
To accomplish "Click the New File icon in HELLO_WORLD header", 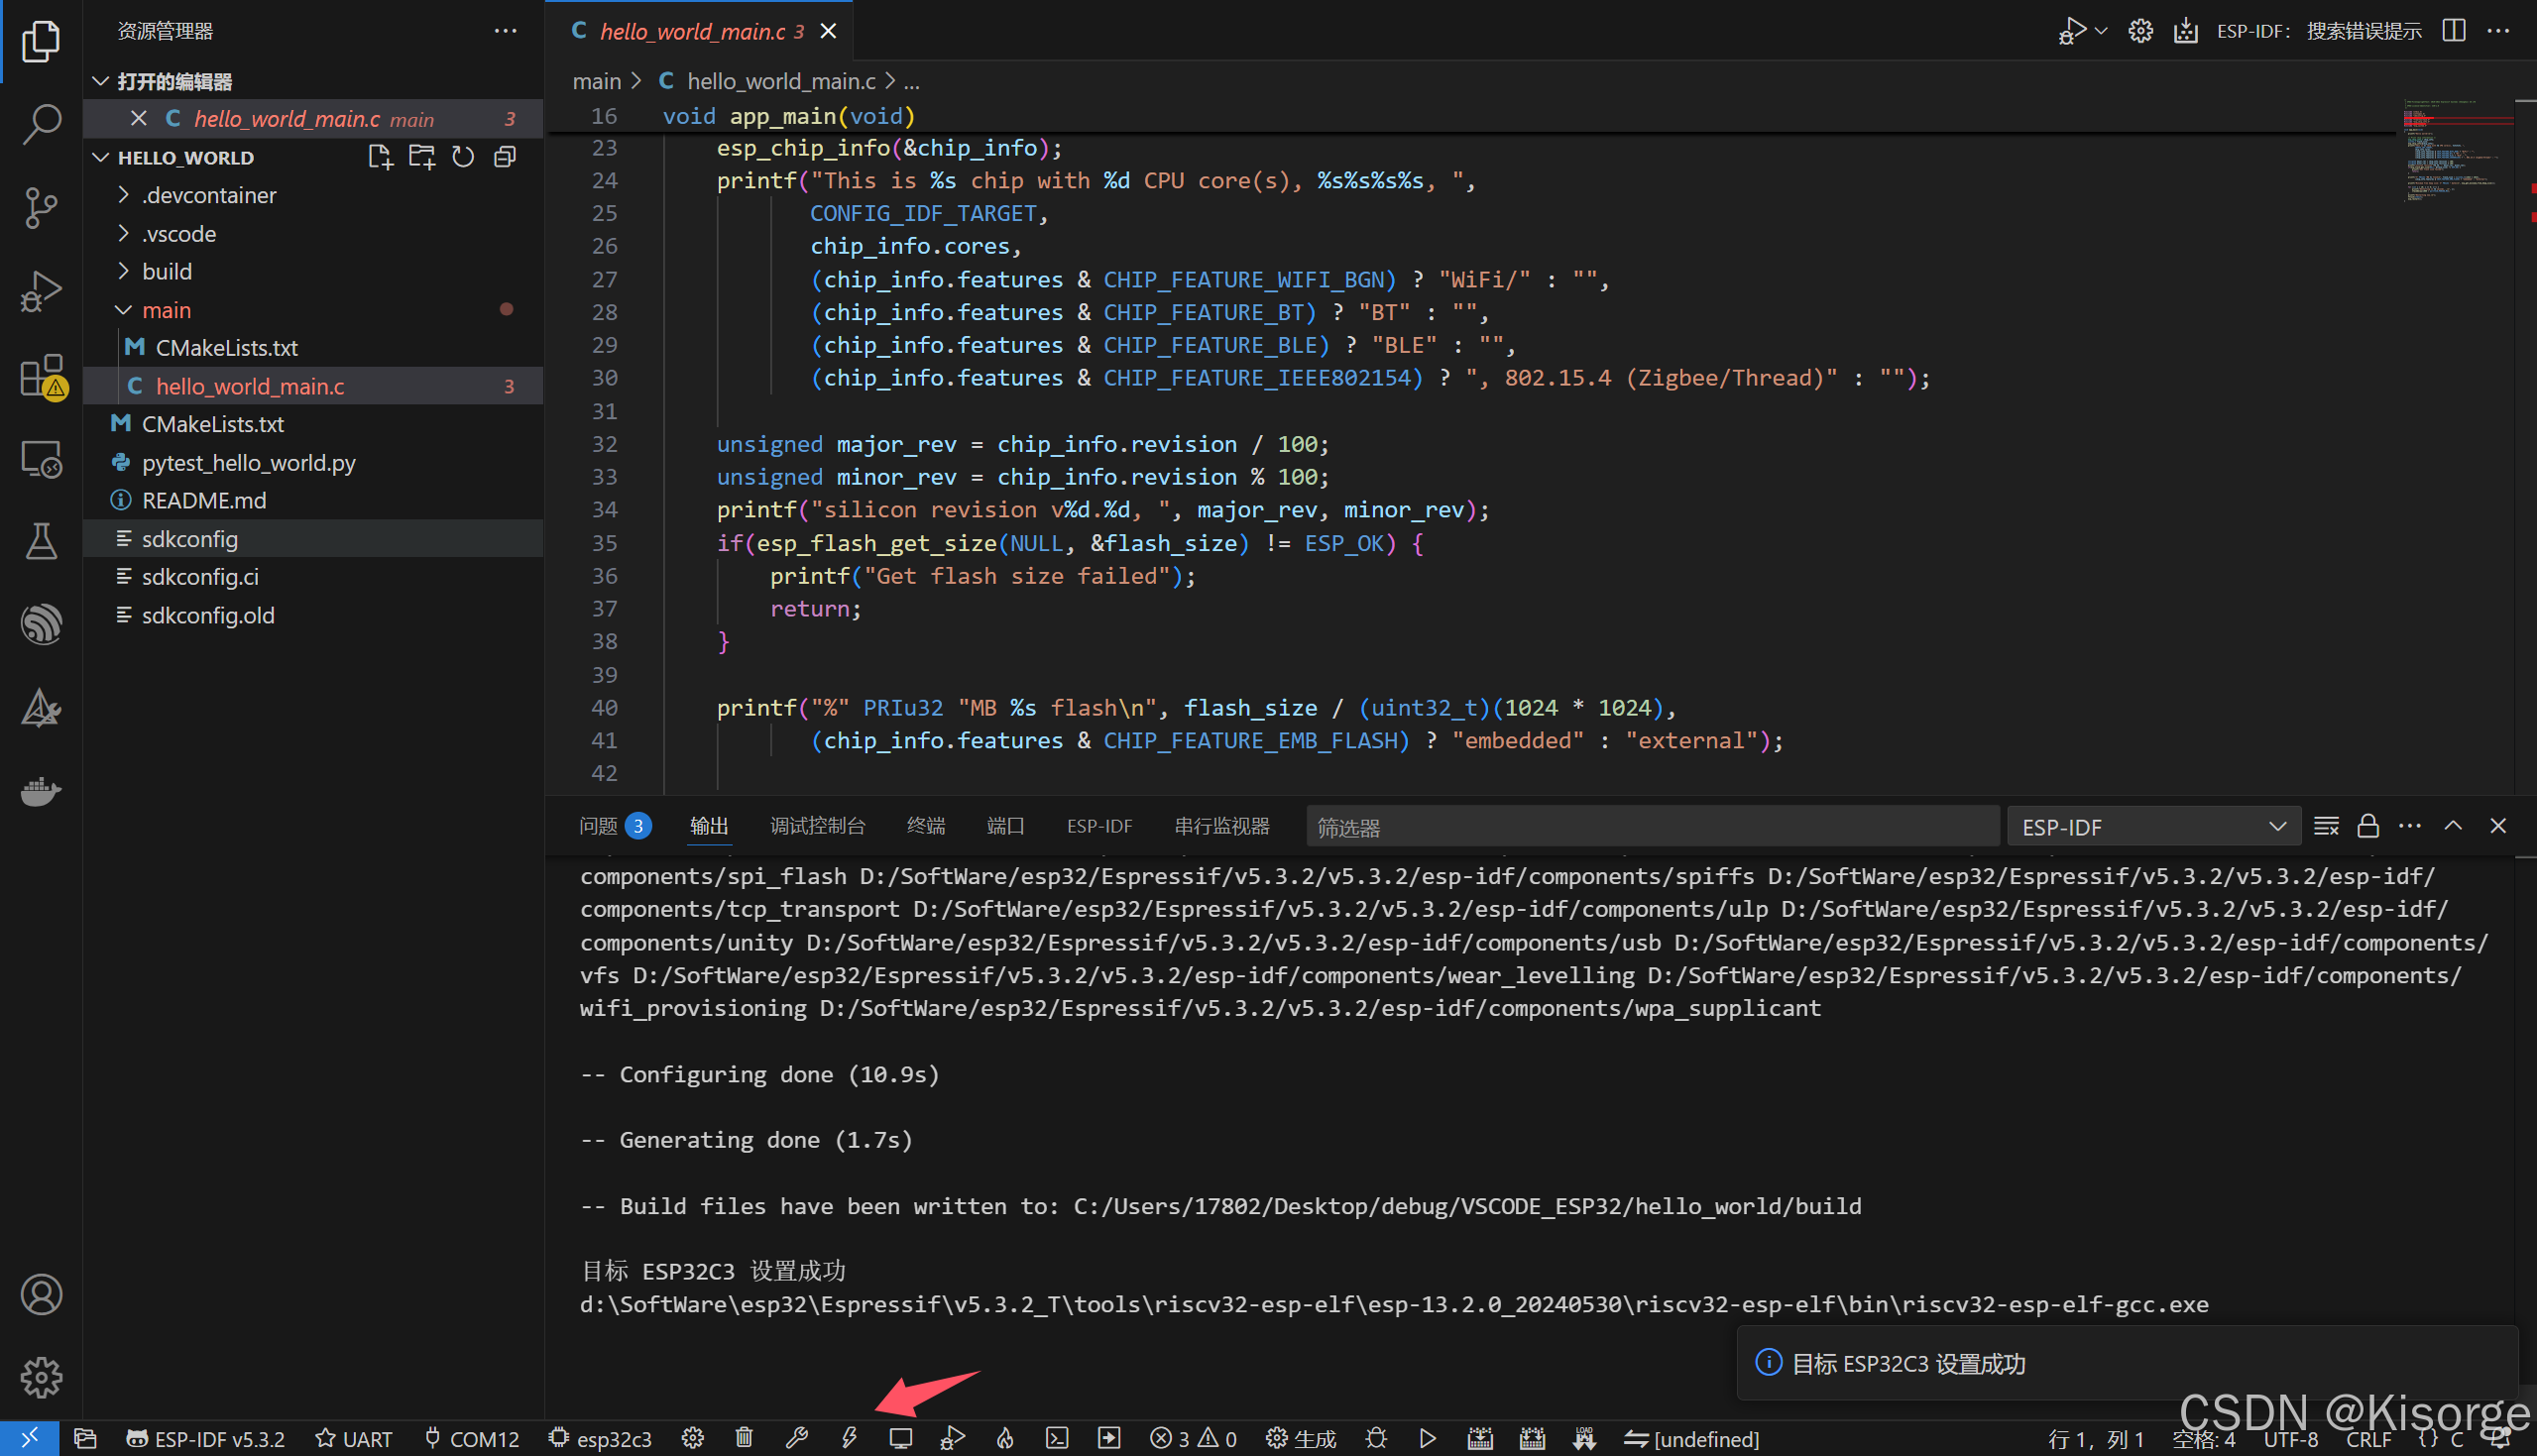I will [380, 157].
